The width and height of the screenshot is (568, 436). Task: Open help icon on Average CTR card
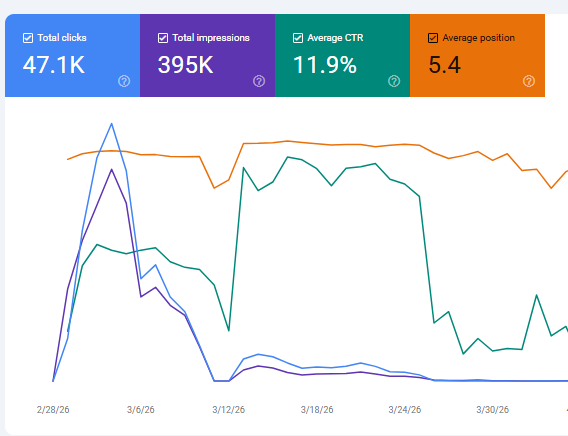(394, 81)
